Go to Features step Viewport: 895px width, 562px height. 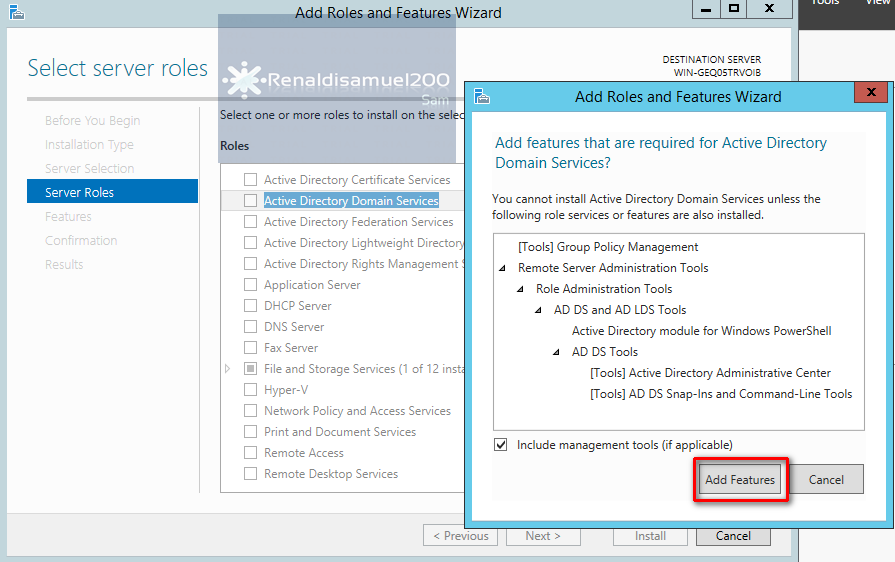point(68,216)
